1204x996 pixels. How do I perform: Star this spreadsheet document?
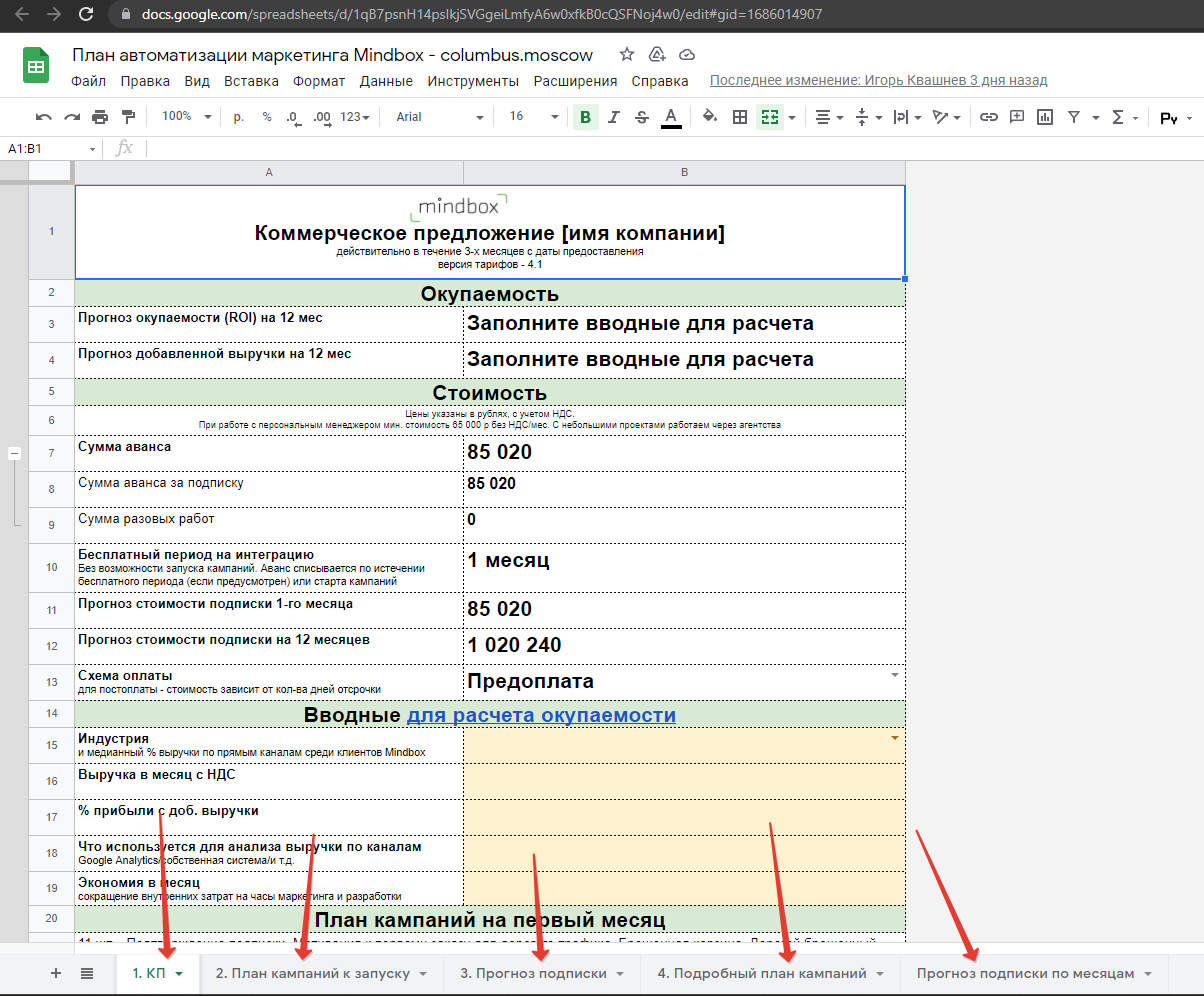coord(627,55)
